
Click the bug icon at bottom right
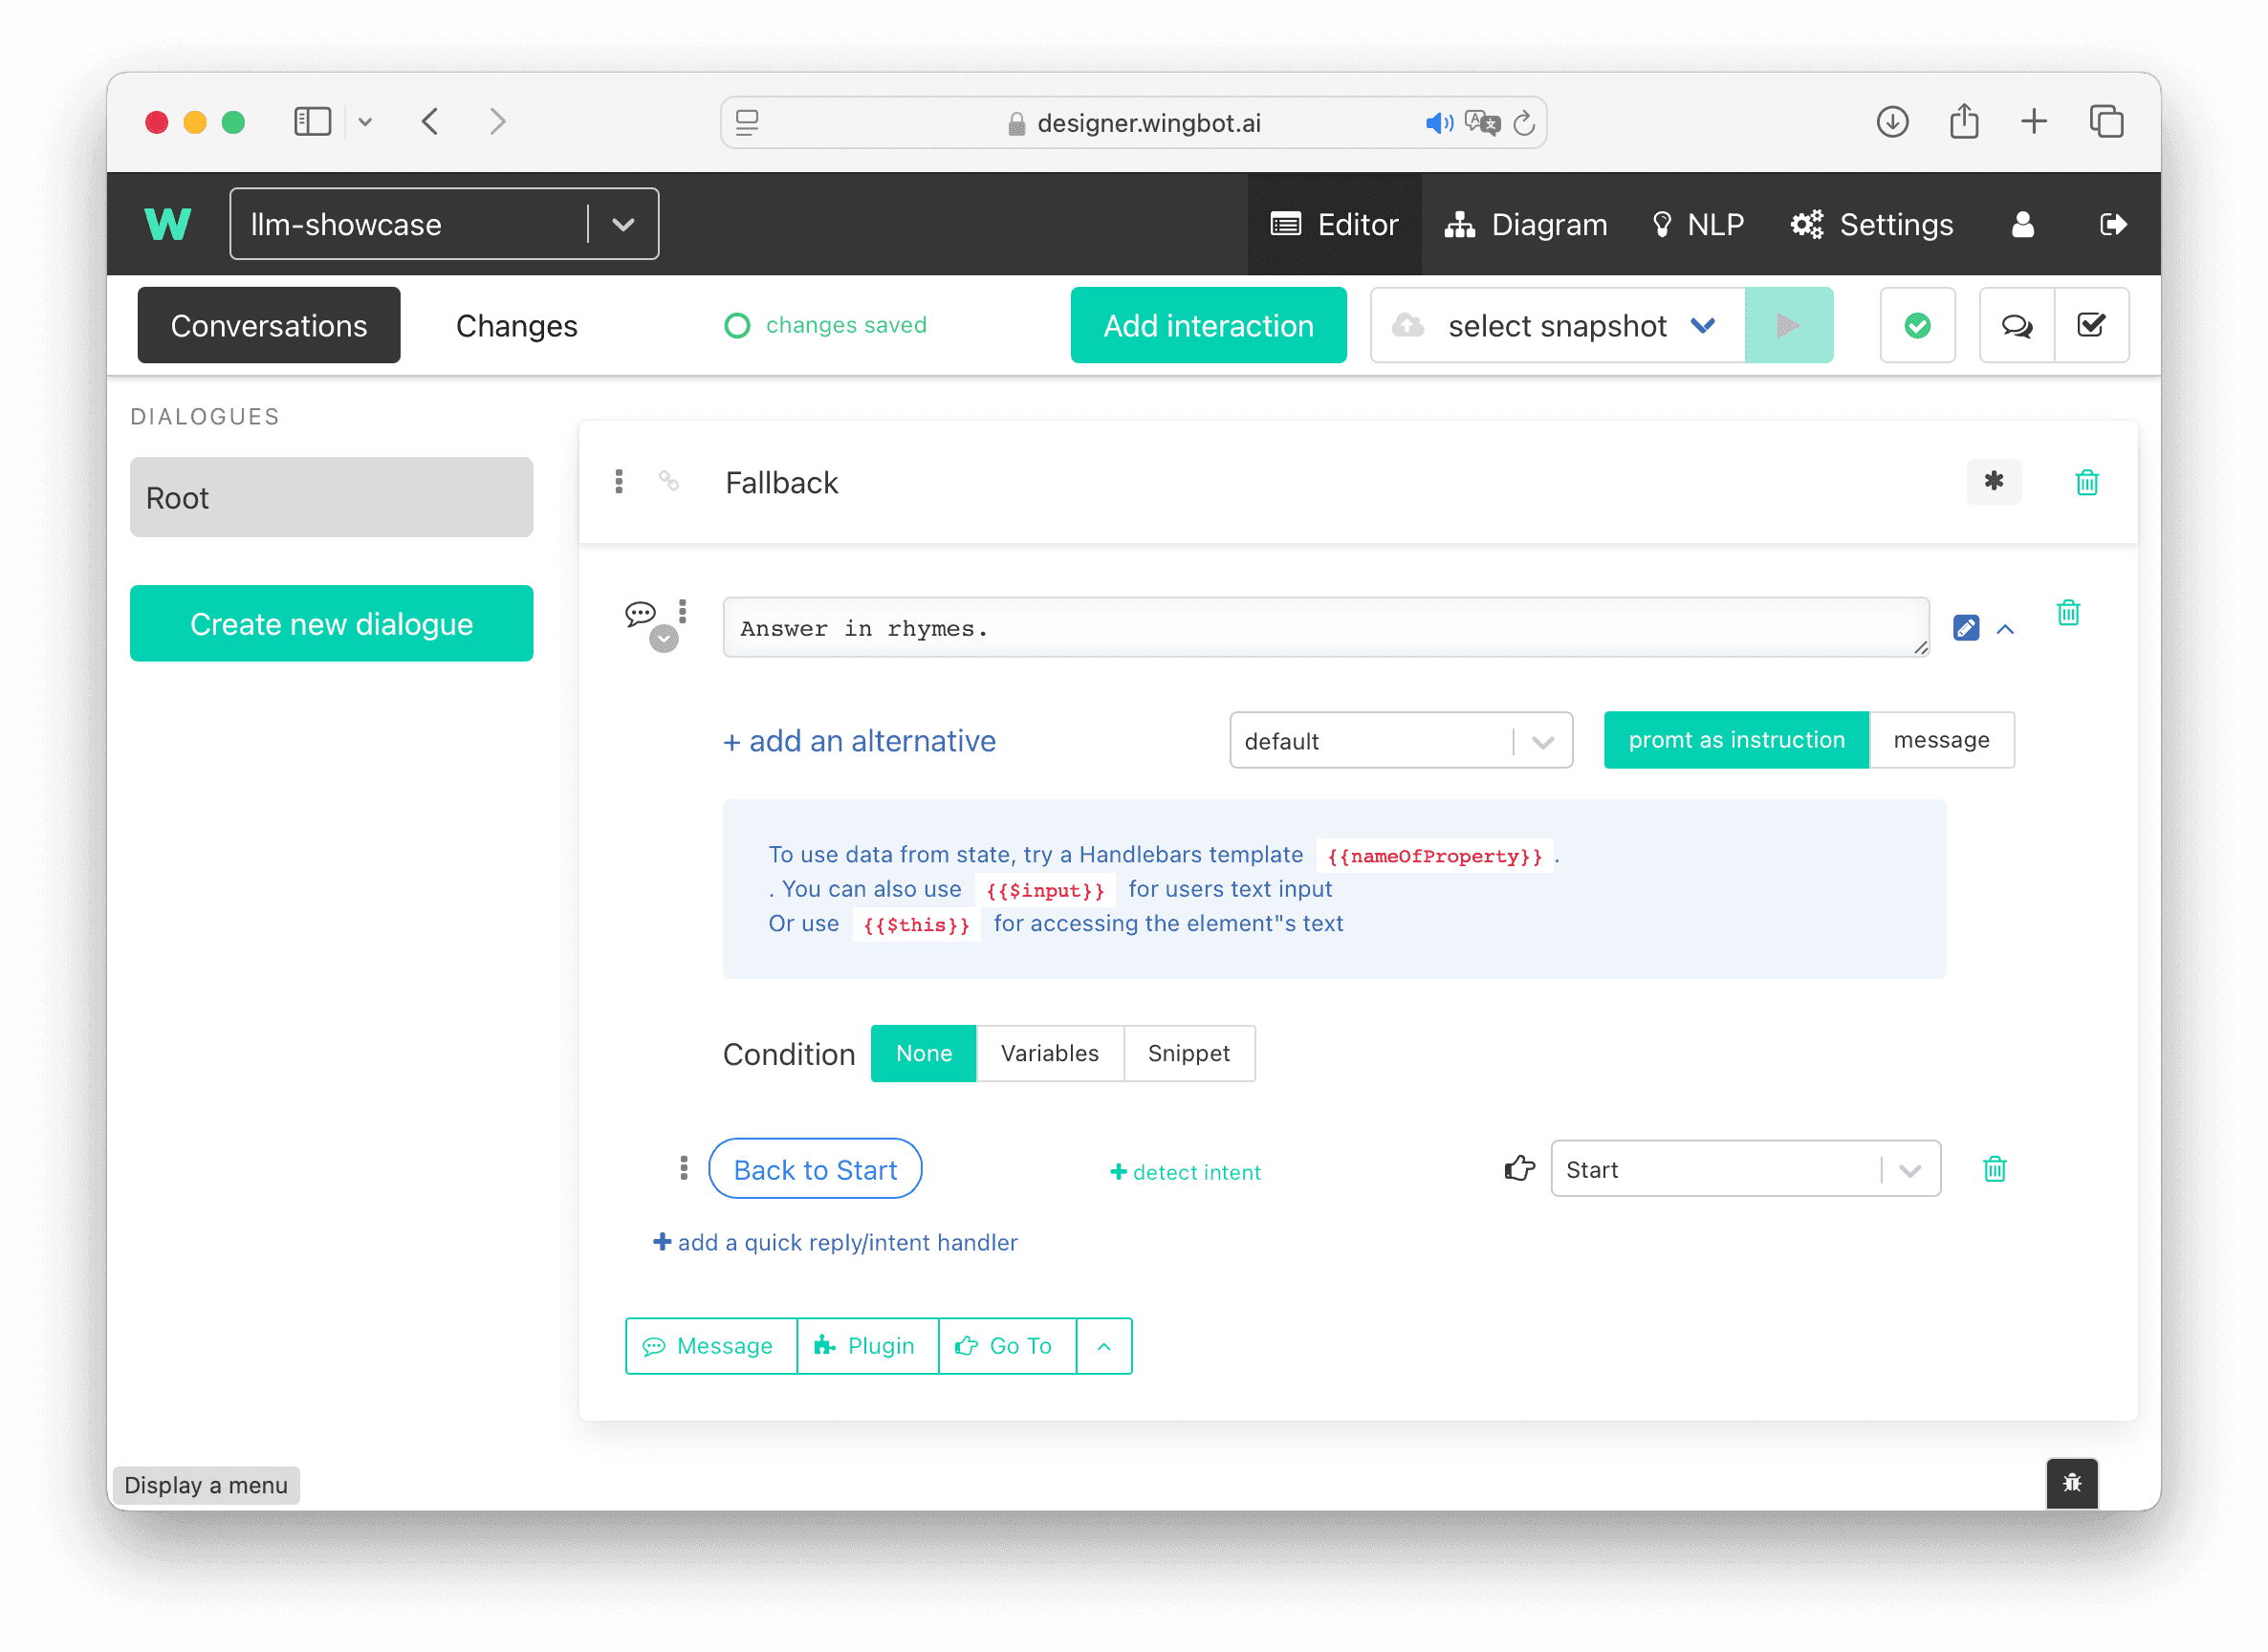coord(2071,1482)
